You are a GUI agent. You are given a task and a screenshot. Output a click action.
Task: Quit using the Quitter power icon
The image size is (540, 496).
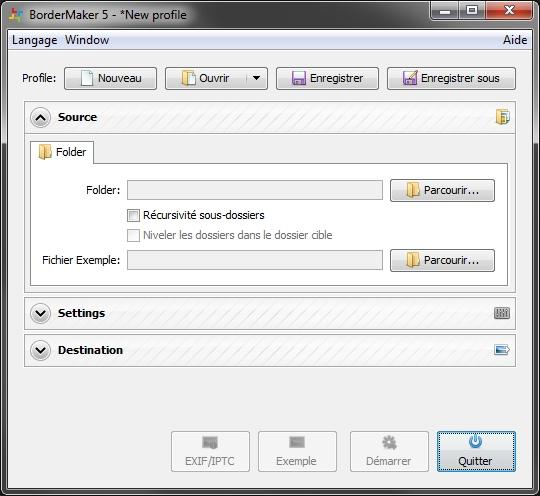[476, 451]
